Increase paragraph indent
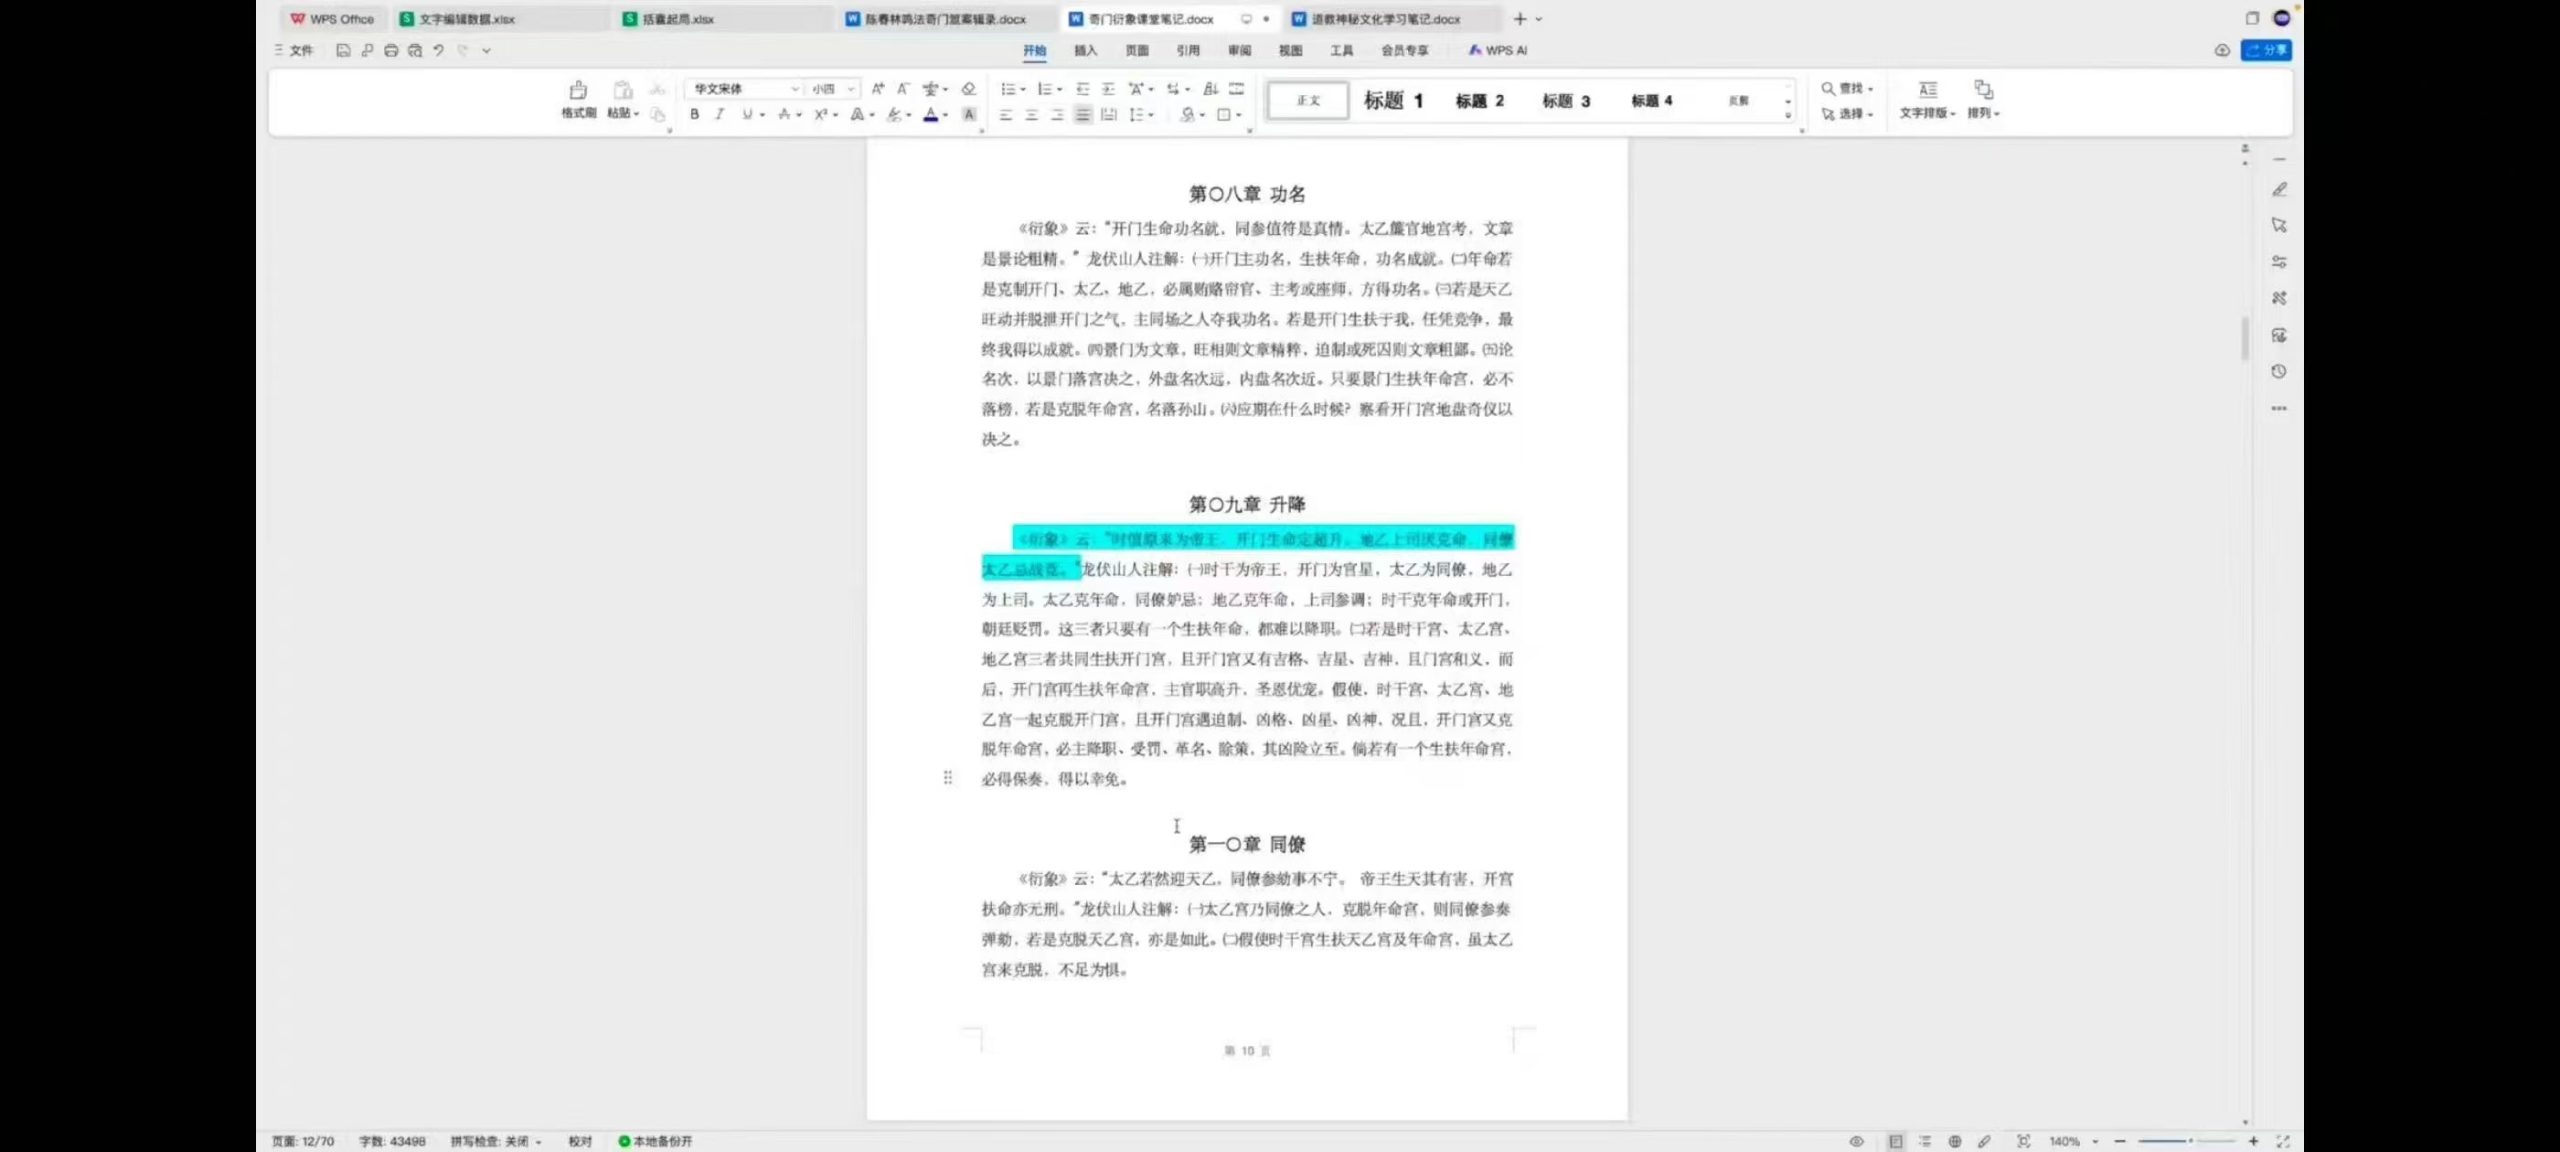The width and height of the screenshot is (2560, 1152). [x=1108, y=89]
